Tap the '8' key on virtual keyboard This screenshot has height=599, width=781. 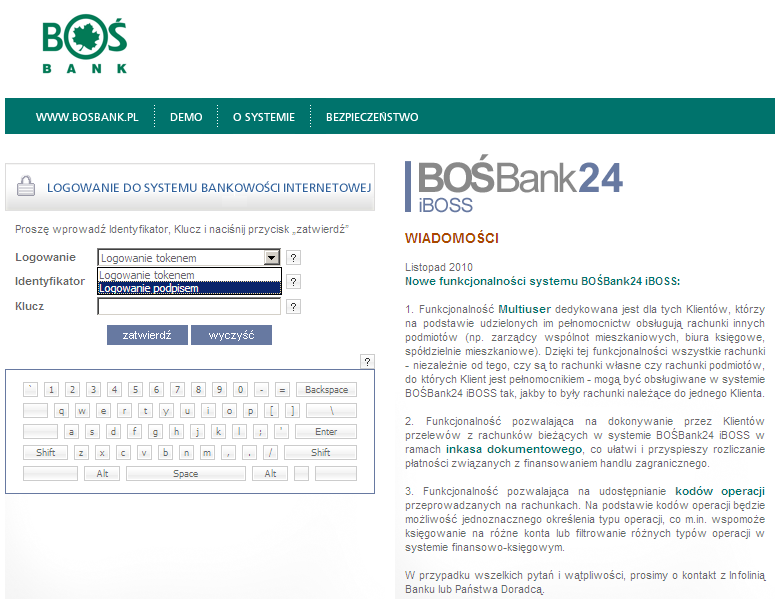coord(198,389)
